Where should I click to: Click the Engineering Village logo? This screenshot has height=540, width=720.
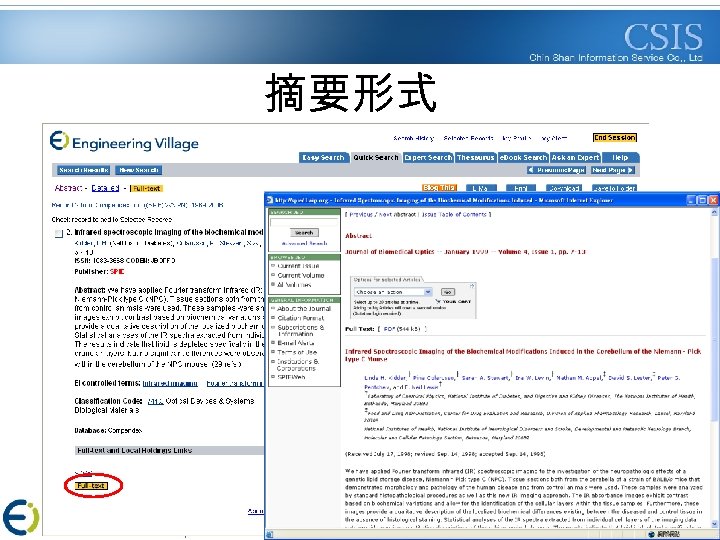pyautogui.click(x=124, y=141)
